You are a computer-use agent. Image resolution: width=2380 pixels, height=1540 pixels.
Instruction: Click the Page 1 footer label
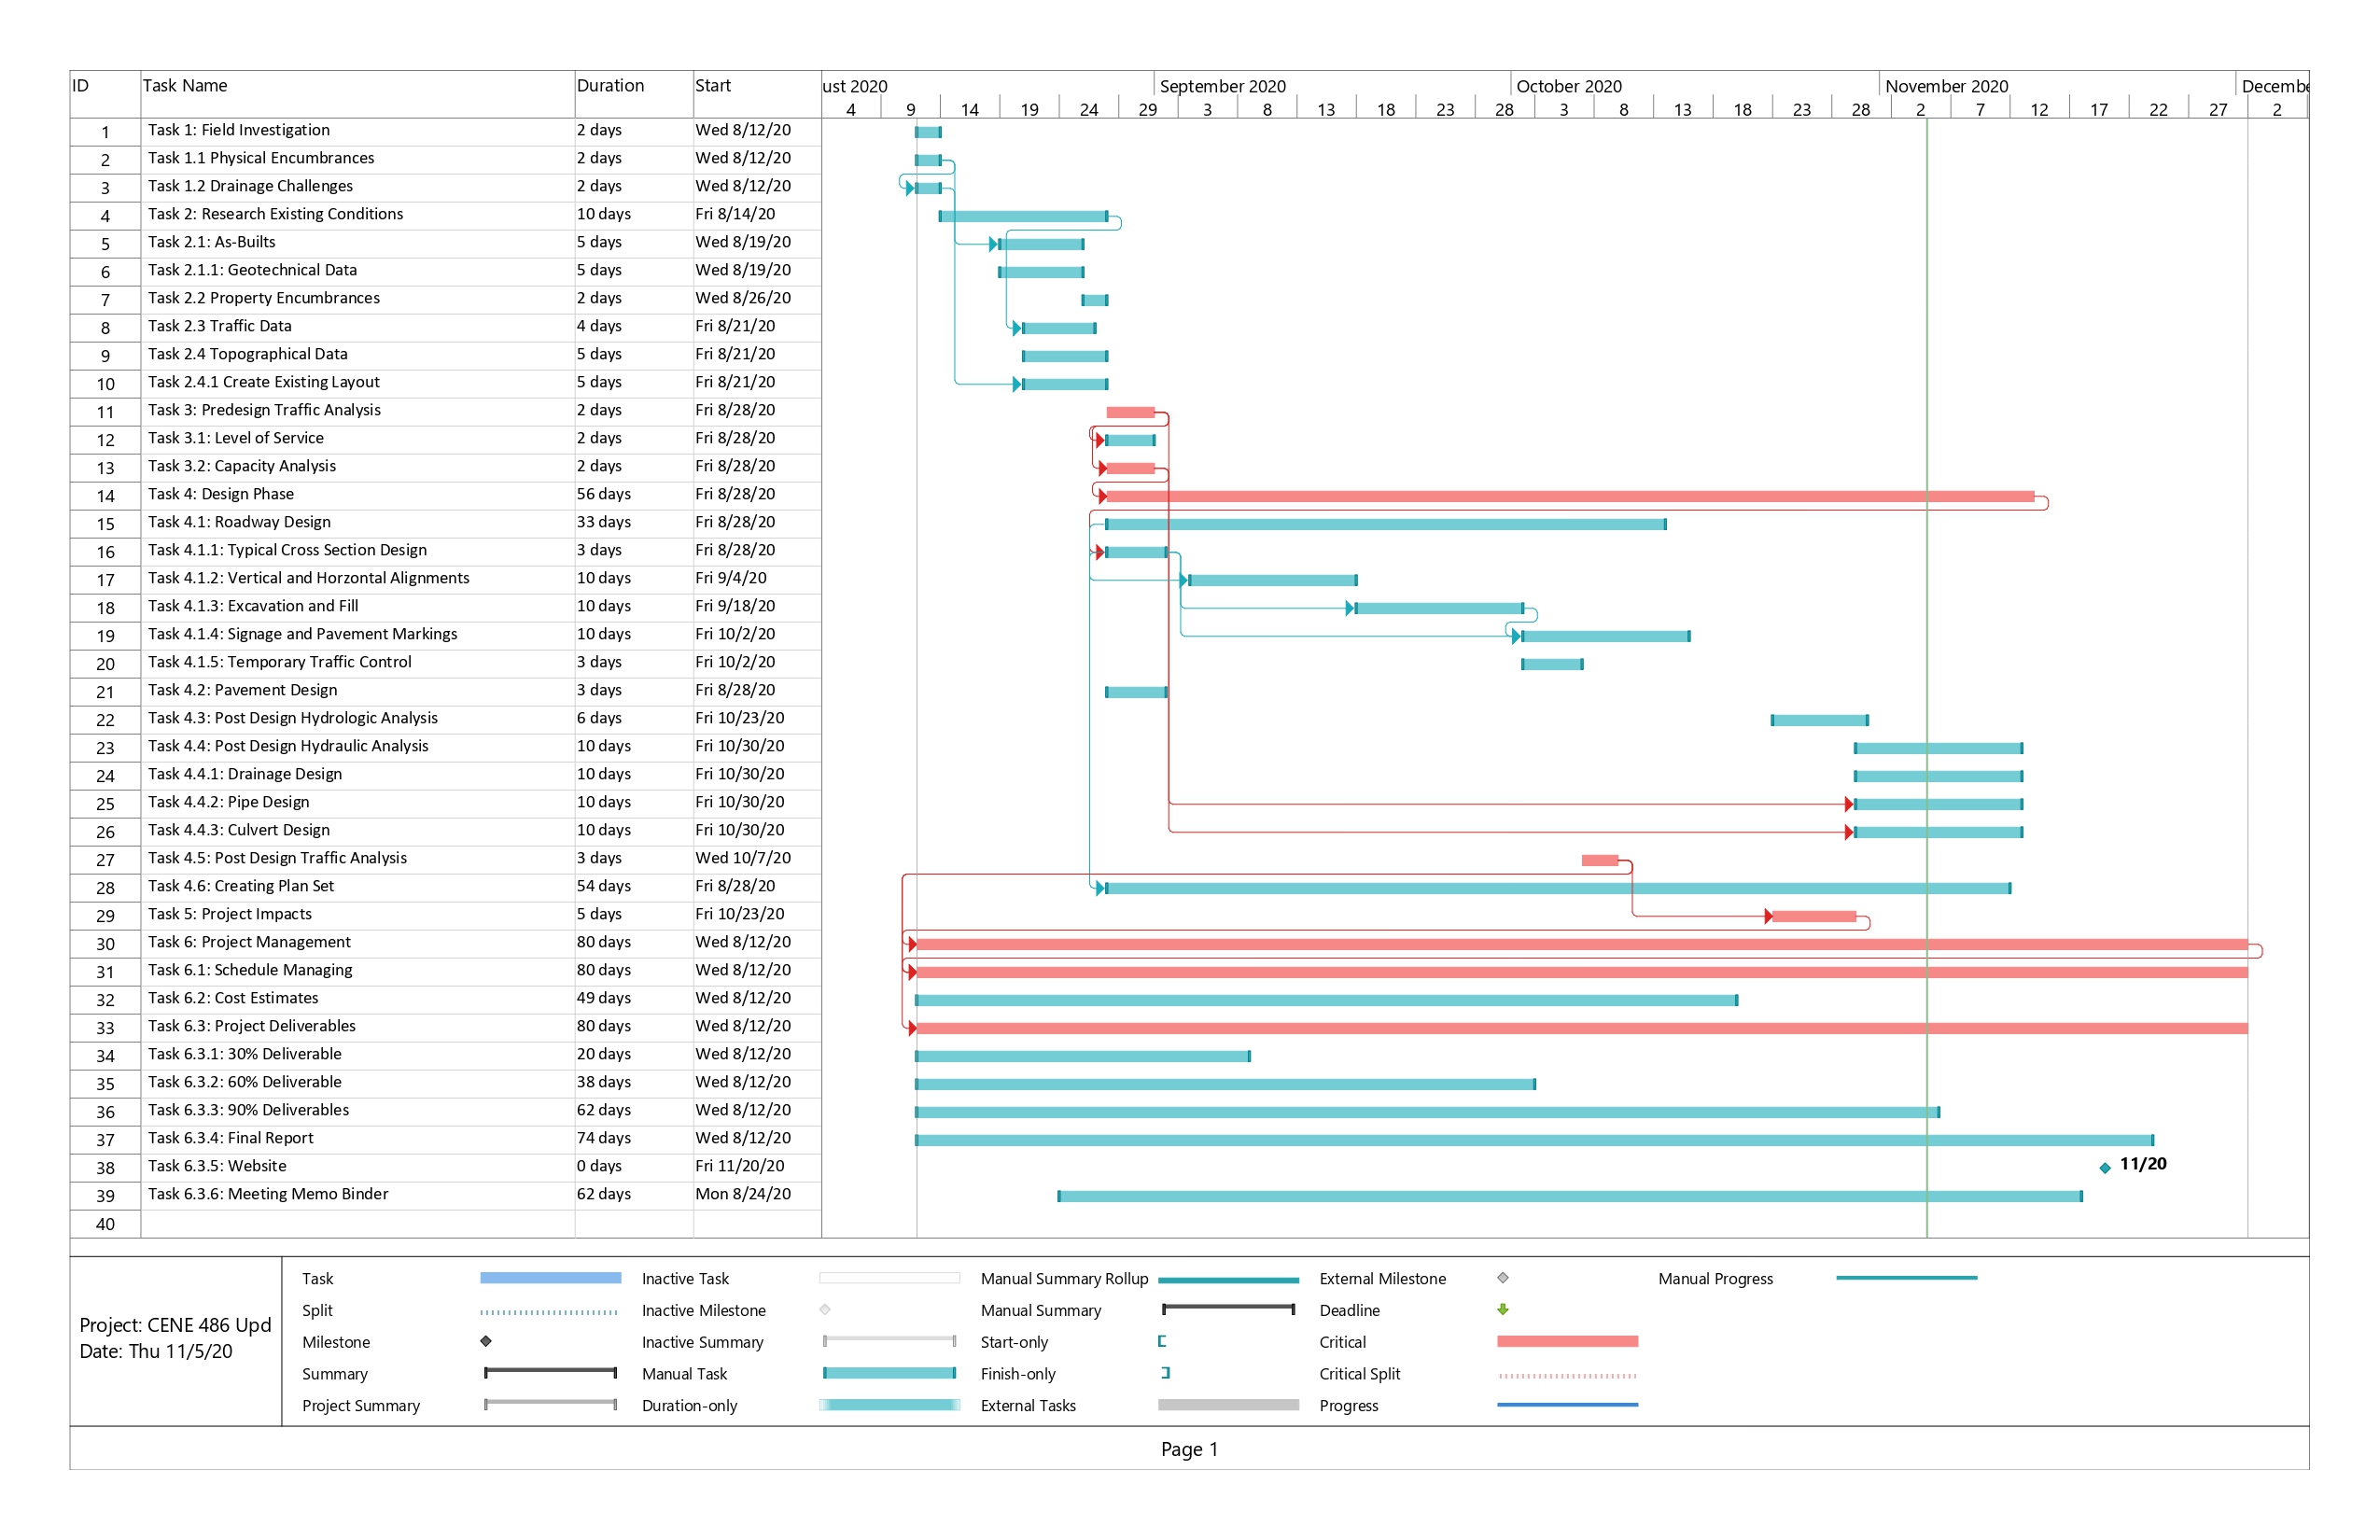point(1189,1449)
